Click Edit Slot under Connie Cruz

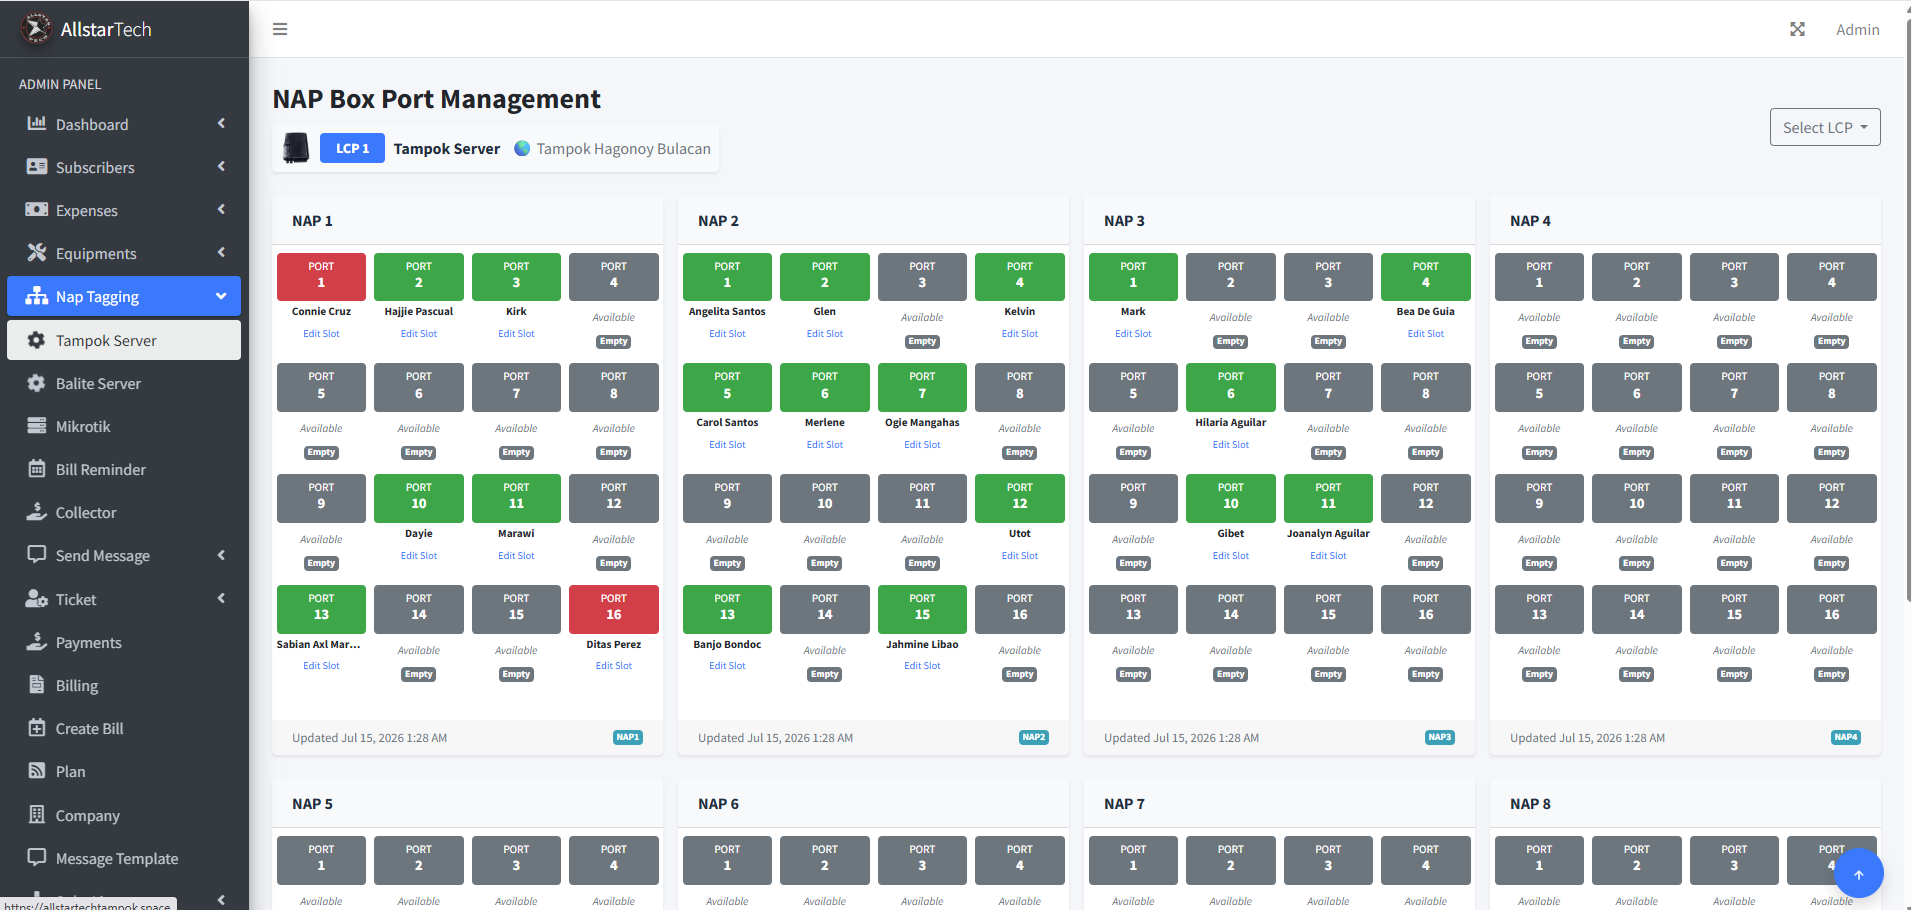(x=321, y=334)
